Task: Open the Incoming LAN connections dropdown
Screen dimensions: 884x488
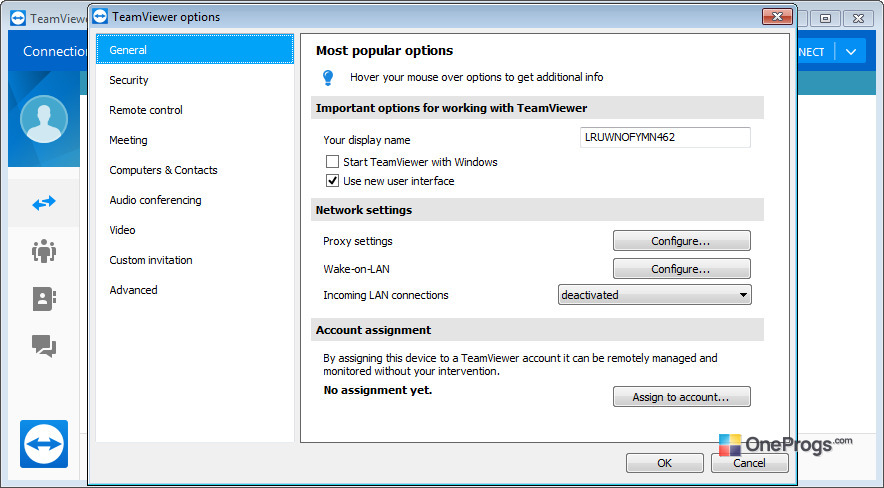Action: [655, 295]
